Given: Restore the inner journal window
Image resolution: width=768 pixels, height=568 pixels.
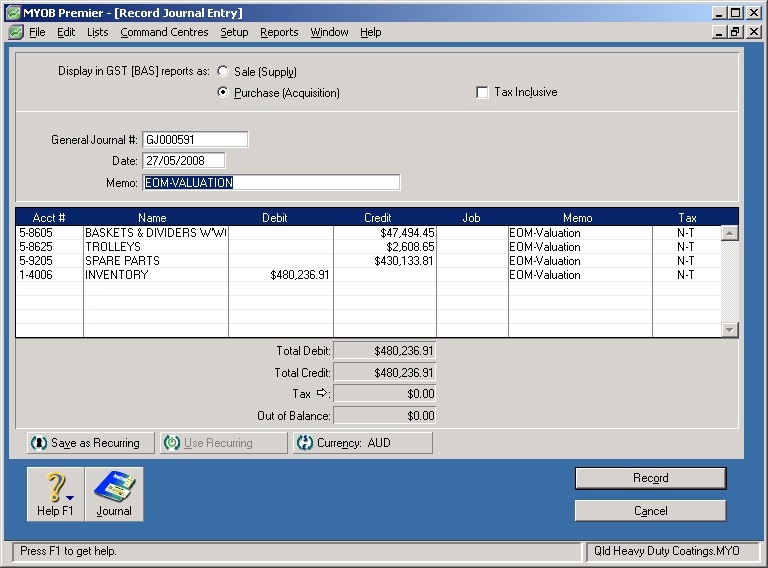Looking at the screenshot, I should 736,32.
